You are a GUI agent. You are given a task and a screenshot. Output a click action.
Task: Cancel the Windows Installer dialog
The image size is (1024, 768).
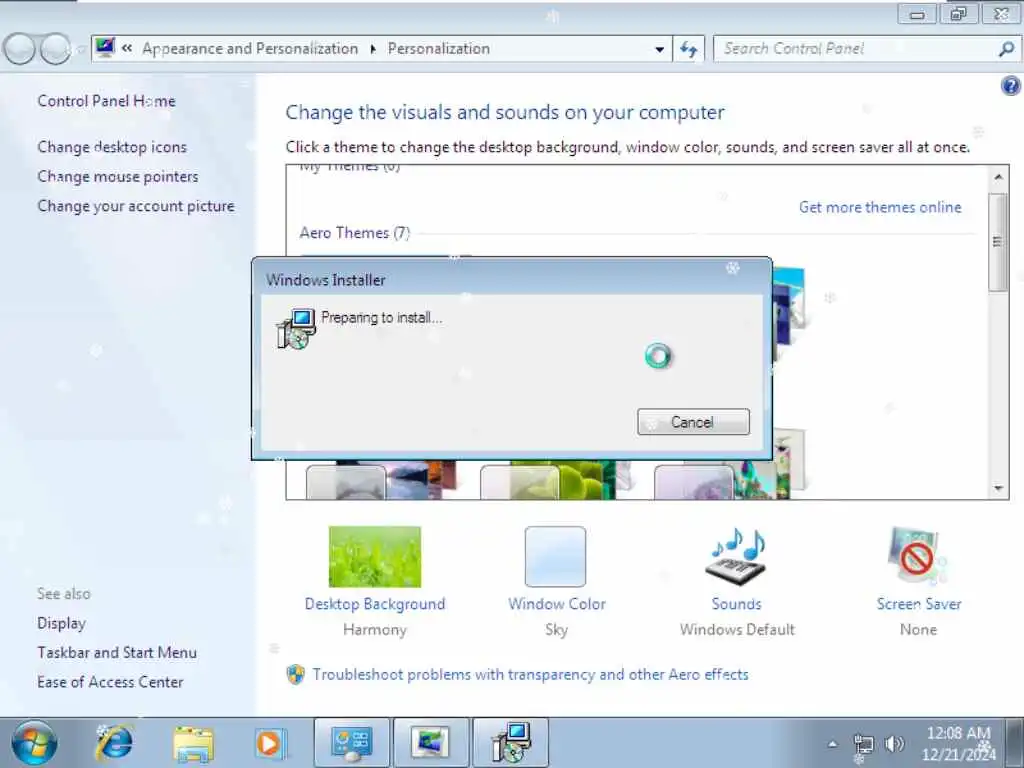tap(693, 422)
